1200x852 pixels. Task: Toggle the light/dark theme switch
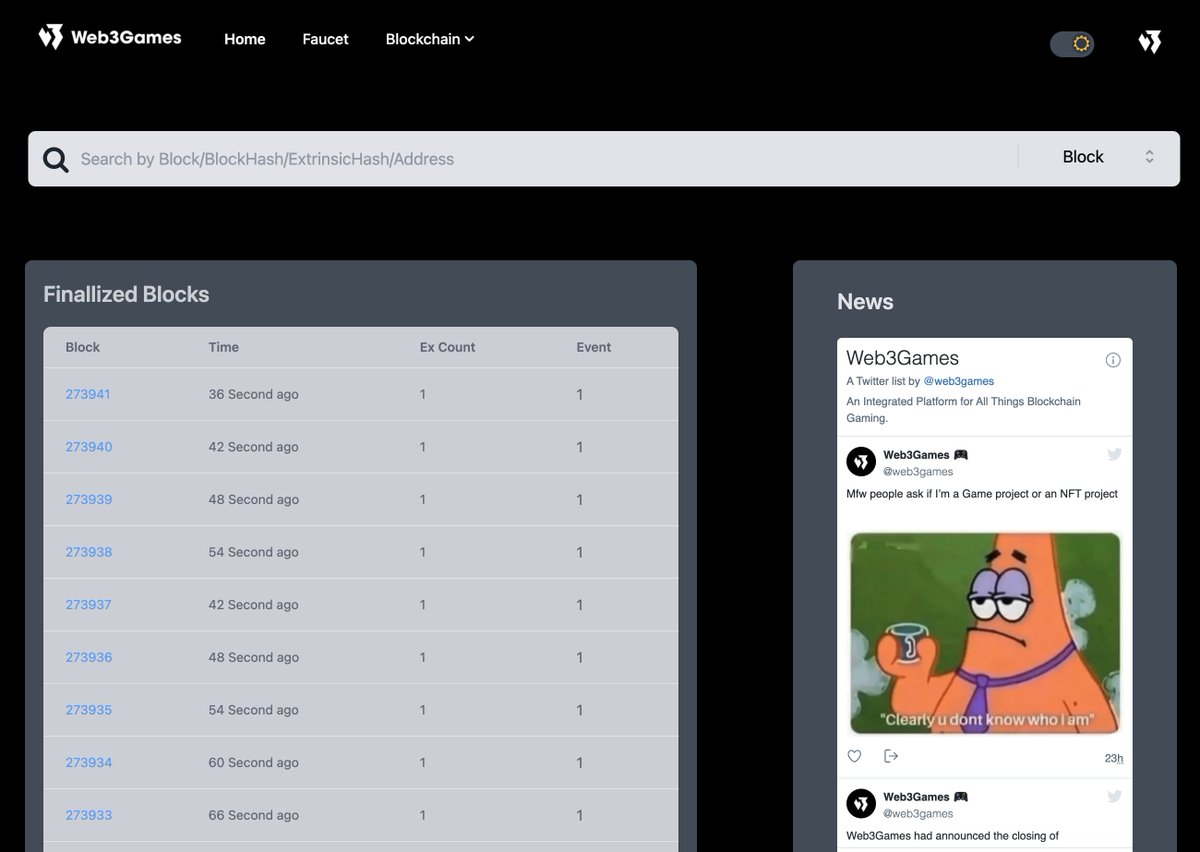[1072, 44]
